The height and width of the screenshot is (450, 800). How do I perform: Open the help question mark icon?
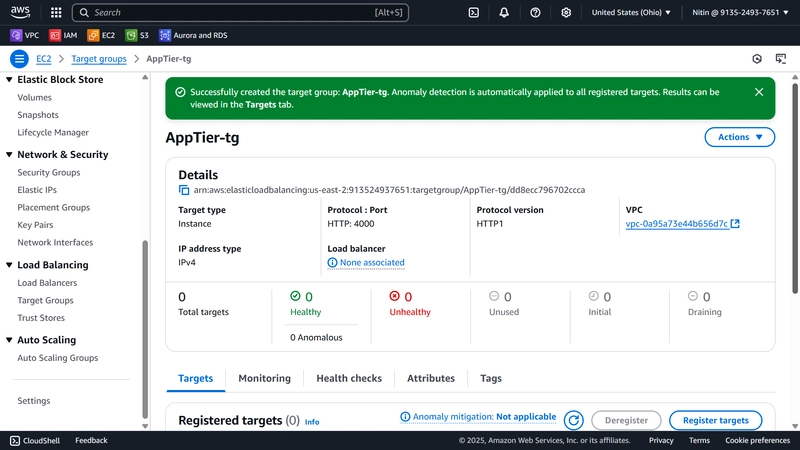pyautogui.click(x=535, y=12)
